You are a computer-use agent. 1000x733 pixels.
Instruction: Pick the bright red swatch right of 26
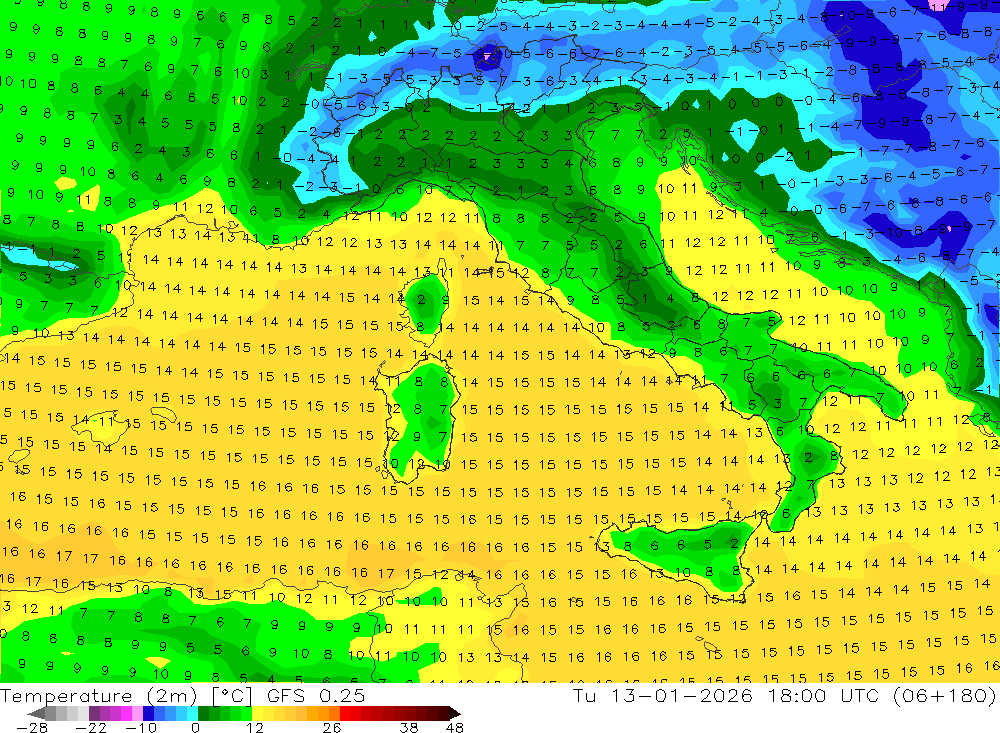tap(345, 713)
